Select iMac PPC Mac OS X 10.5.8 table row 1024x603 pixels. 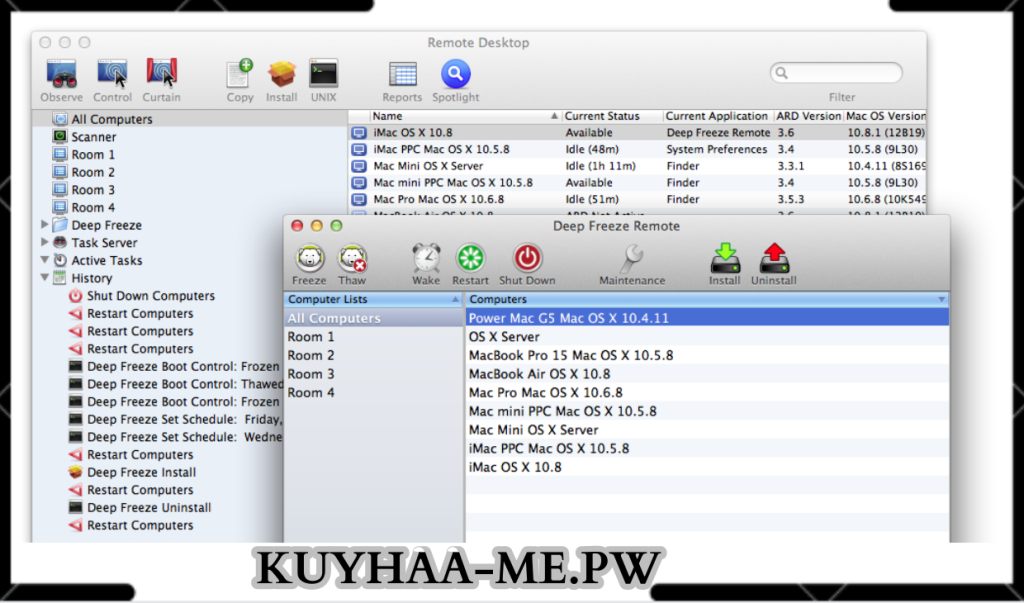[x=637, y=149]
